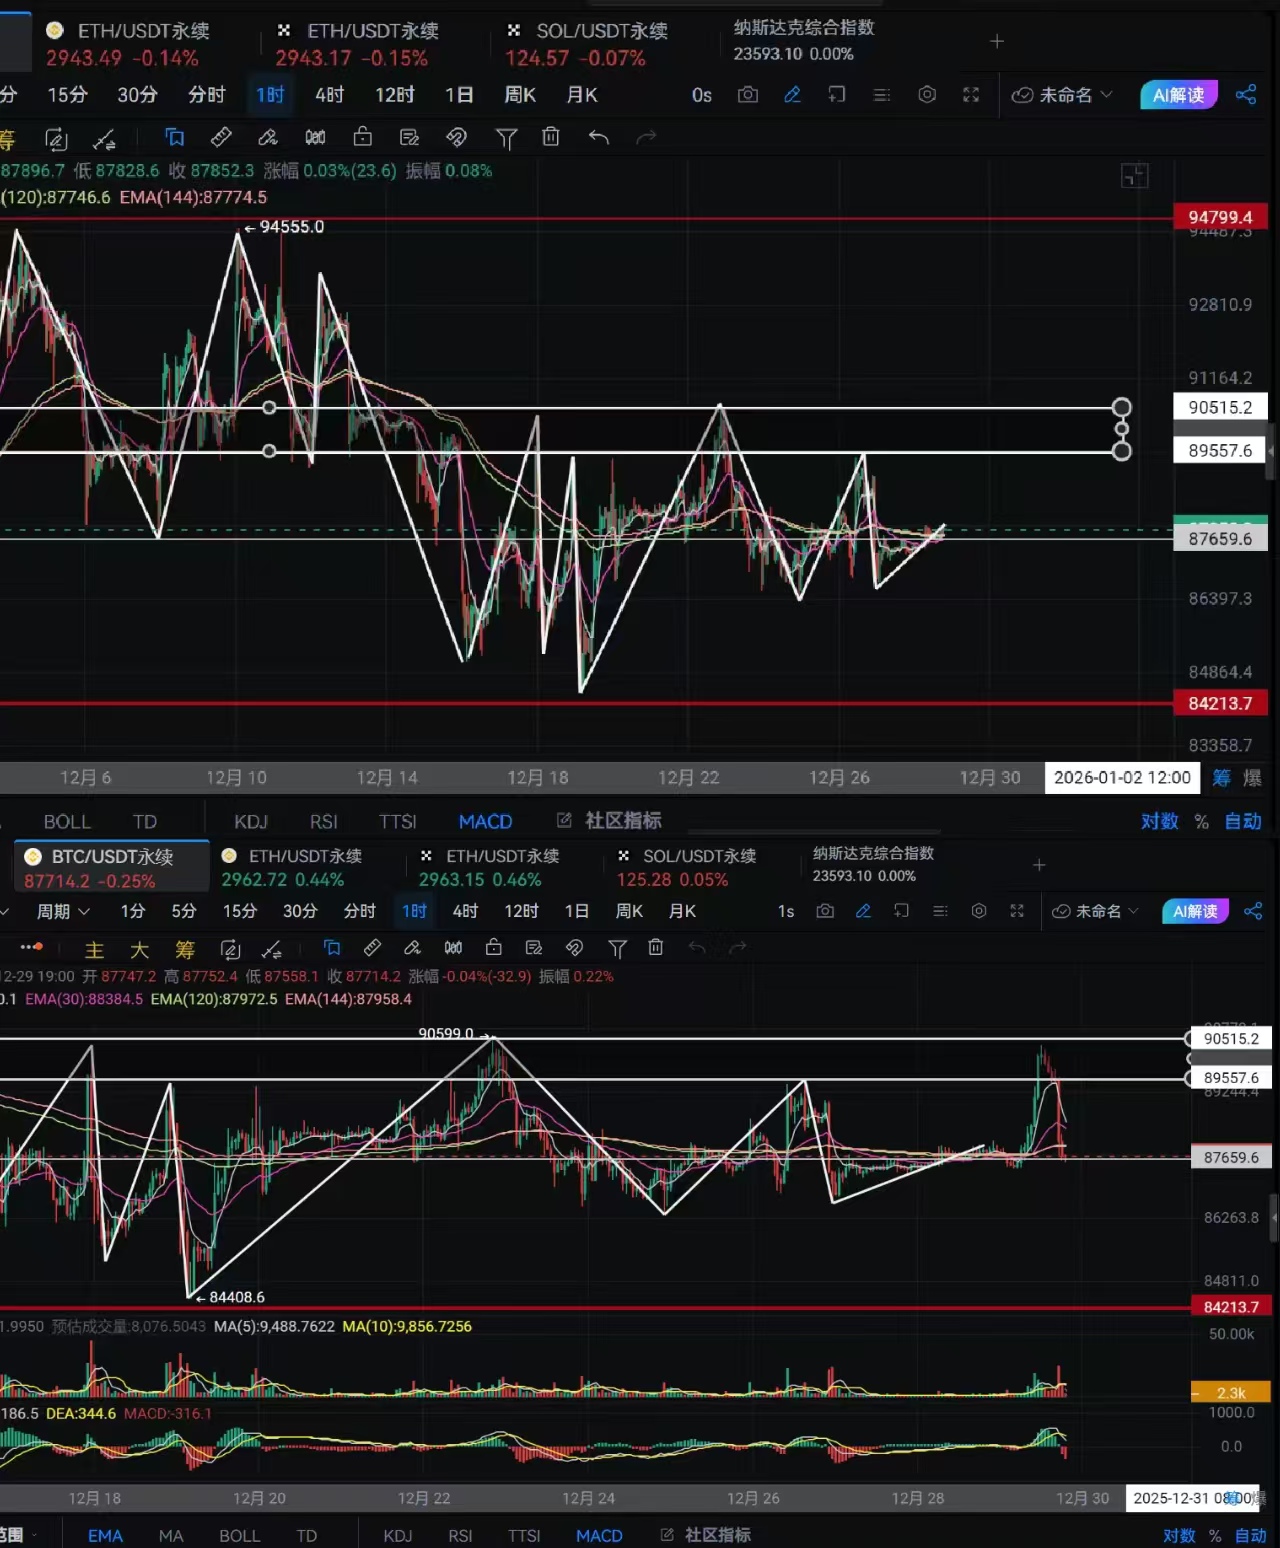Select the 4时 timeframe in upper chart
The height and width of the screenshot is (1548, 1280).
click(329, 95)
